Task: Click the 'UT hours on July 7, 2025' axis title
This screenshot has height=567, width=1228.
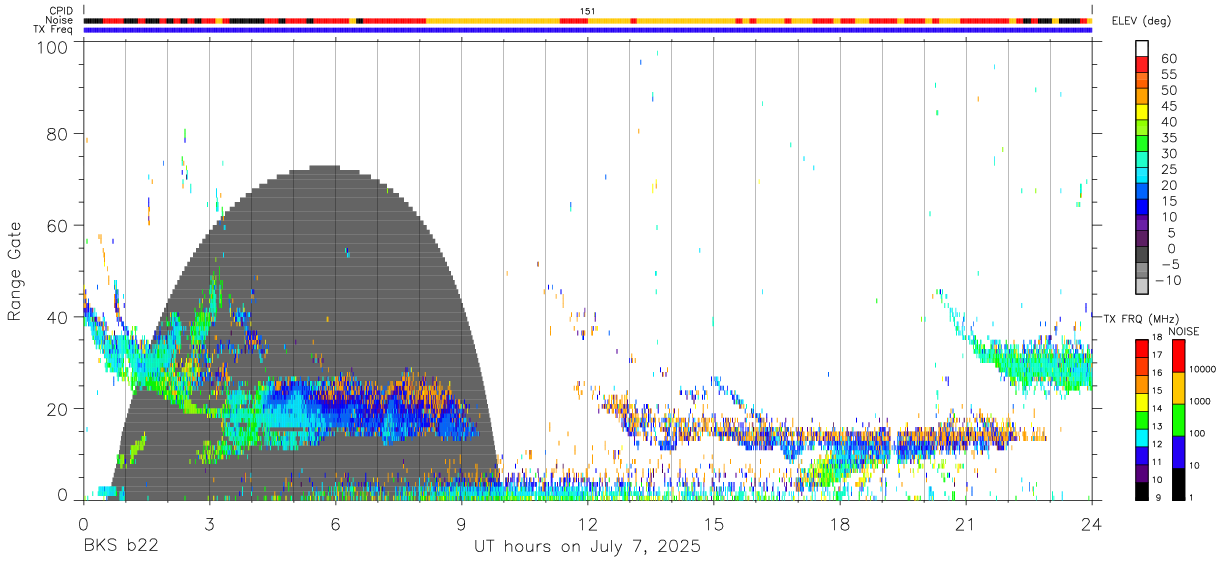Action: coord(587,548)
